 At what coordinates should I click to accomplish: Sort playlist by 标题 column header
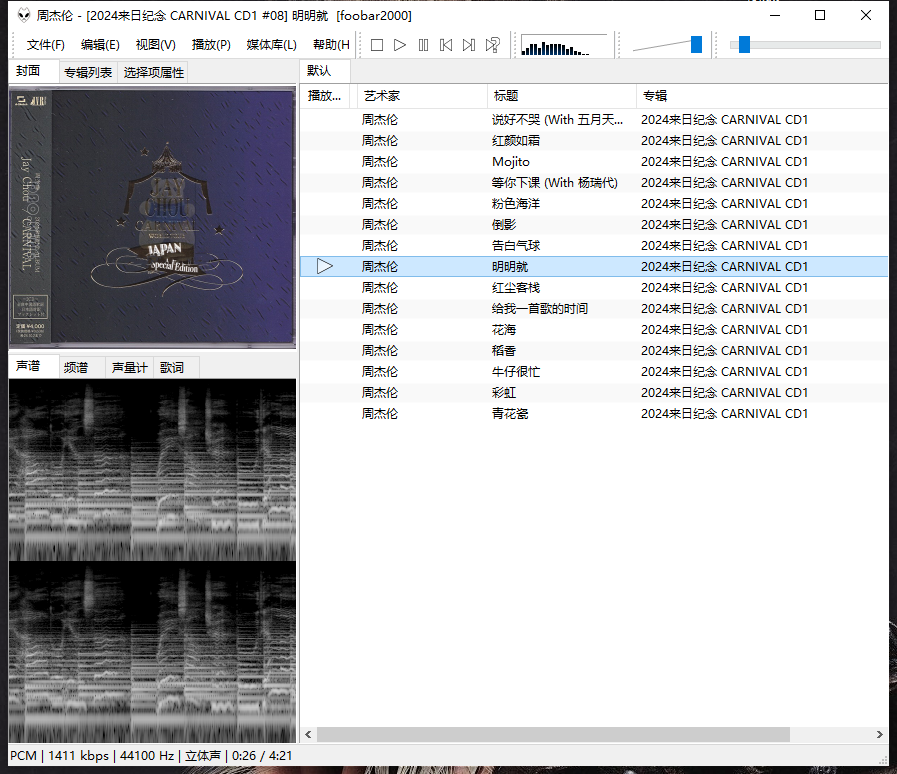point(505,96)
